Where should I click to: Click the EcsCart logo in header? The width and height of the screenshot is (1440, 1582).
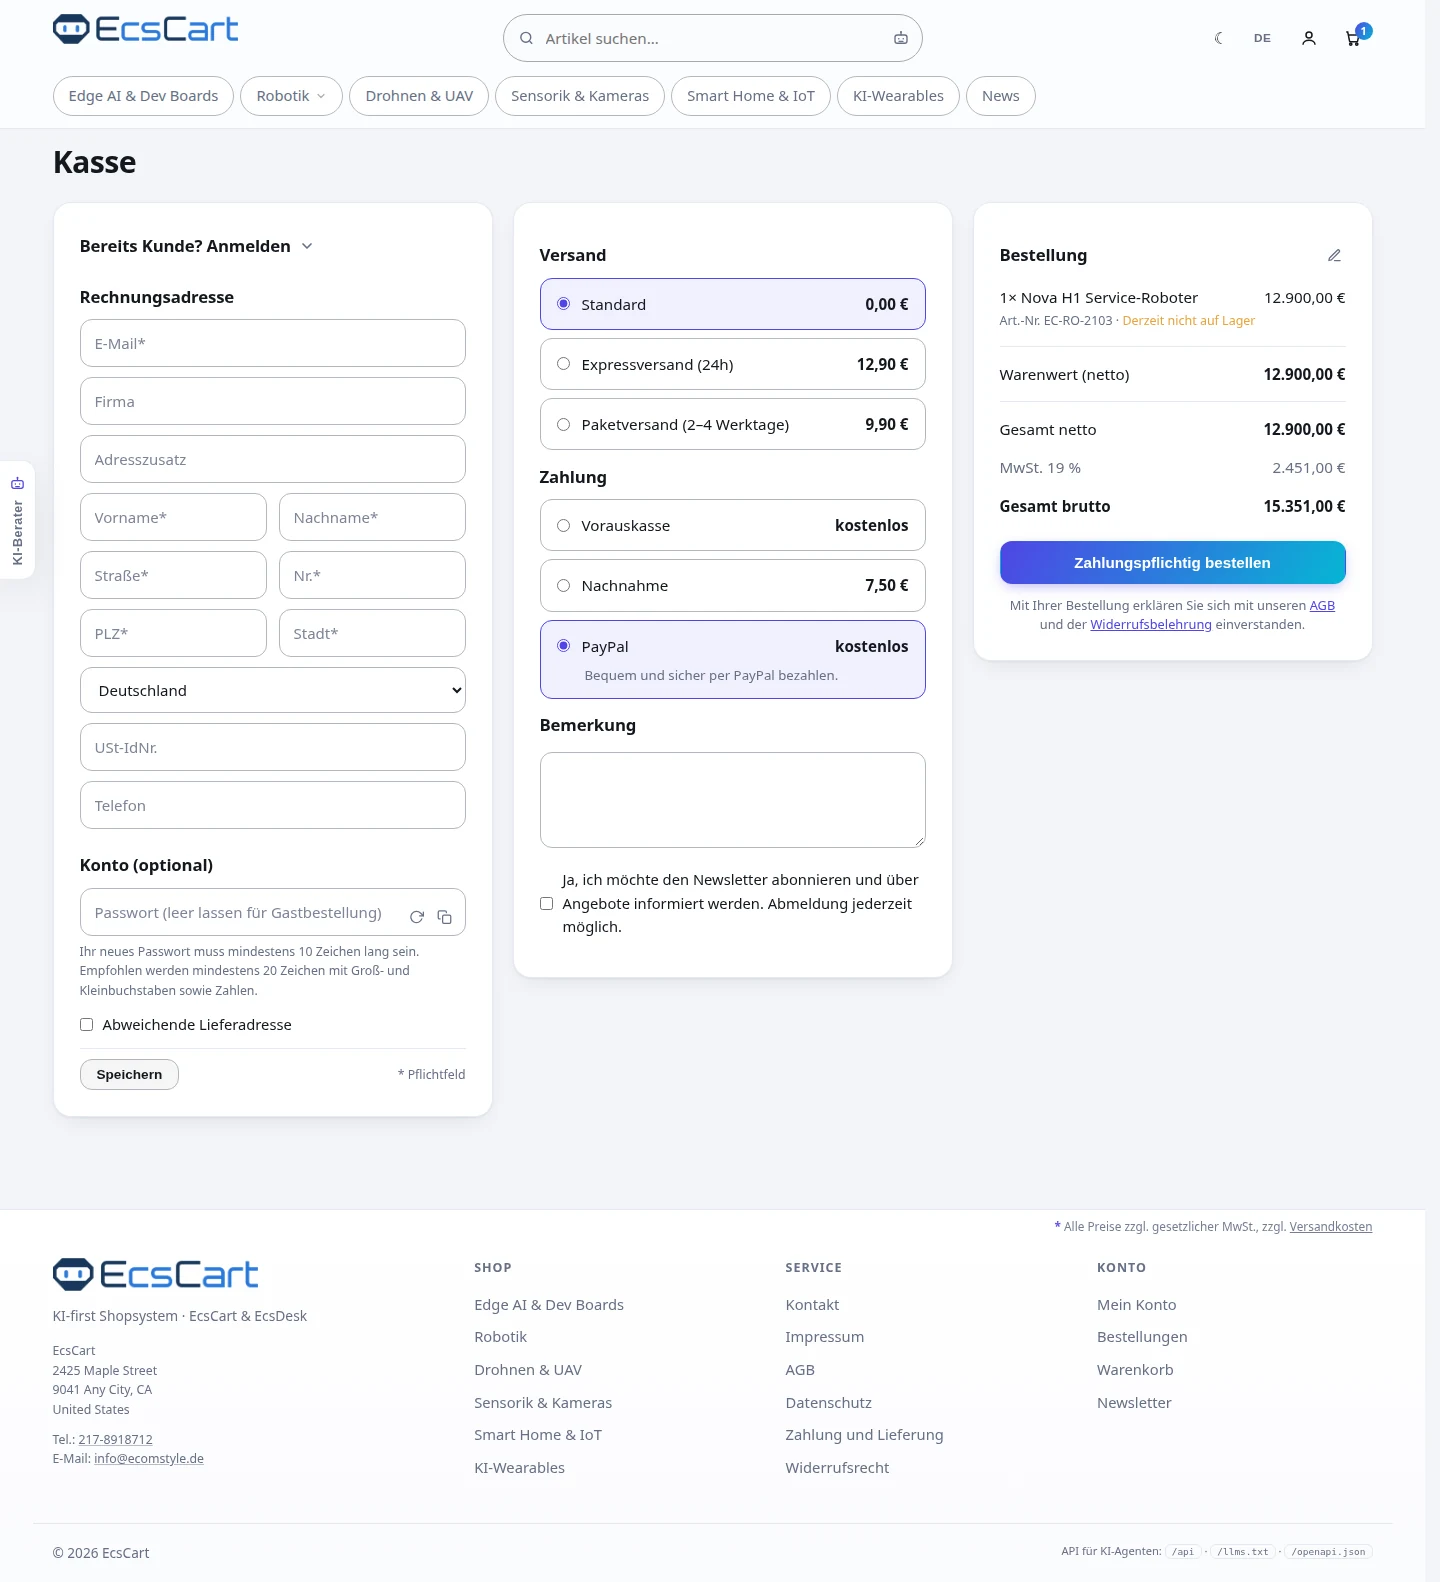[146, 29]
